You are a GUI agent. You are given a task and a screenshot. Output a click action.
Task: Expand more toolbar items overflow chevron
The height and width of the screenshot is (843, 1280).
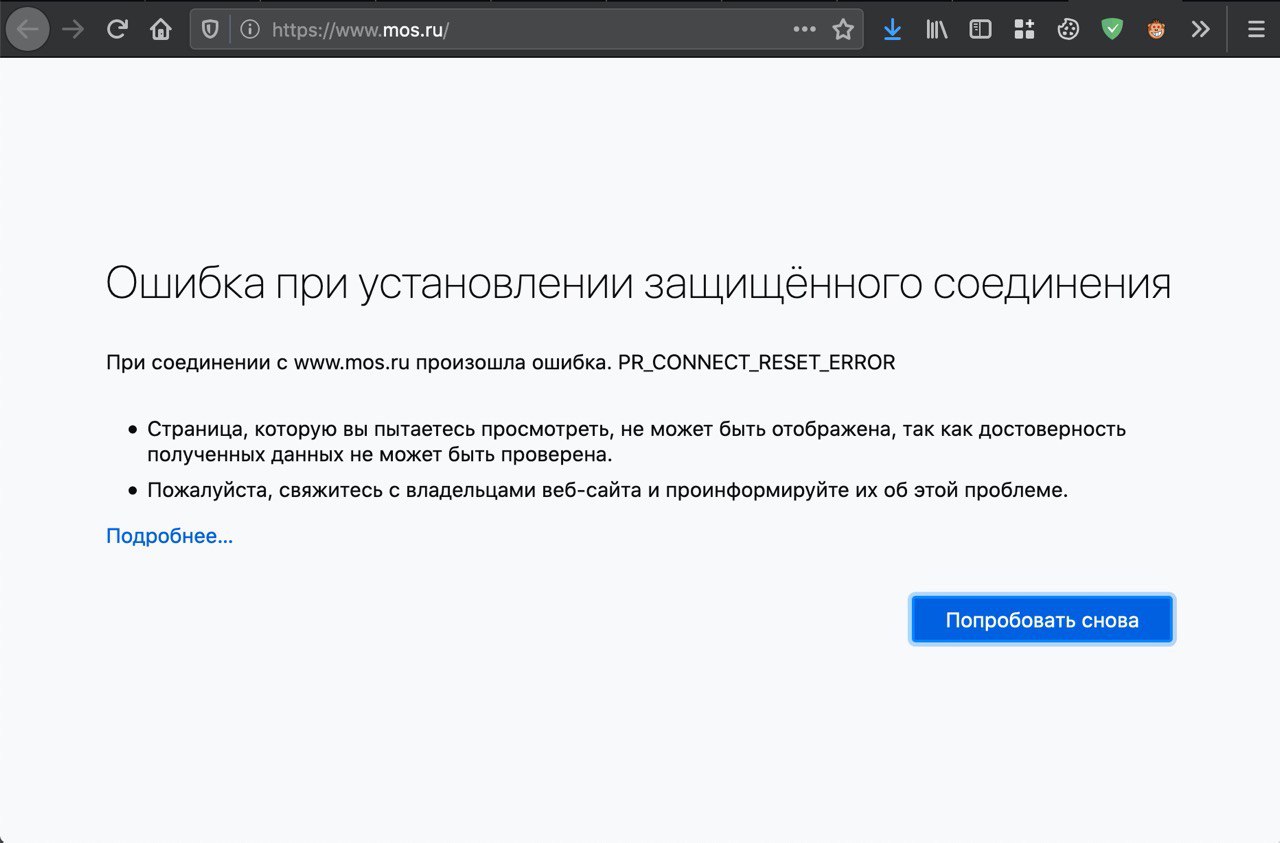1200,29
